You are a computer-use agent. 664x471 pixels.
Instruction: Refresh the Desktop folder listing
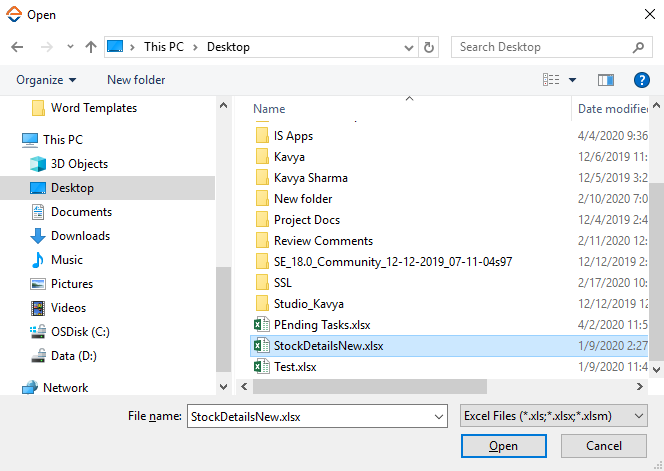pos(429,47)
